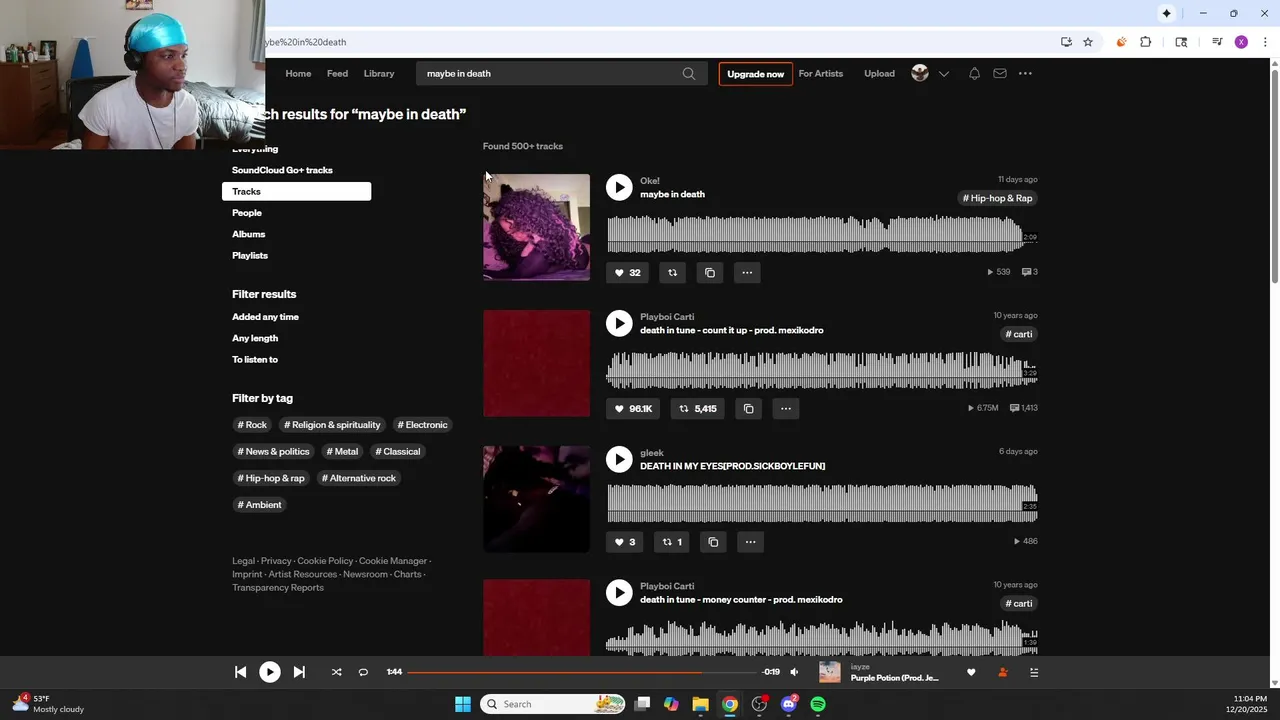The image size is (1280, 720).
Task: Like 'maybe in death' with 32 likes
Action: click(627, 272)
